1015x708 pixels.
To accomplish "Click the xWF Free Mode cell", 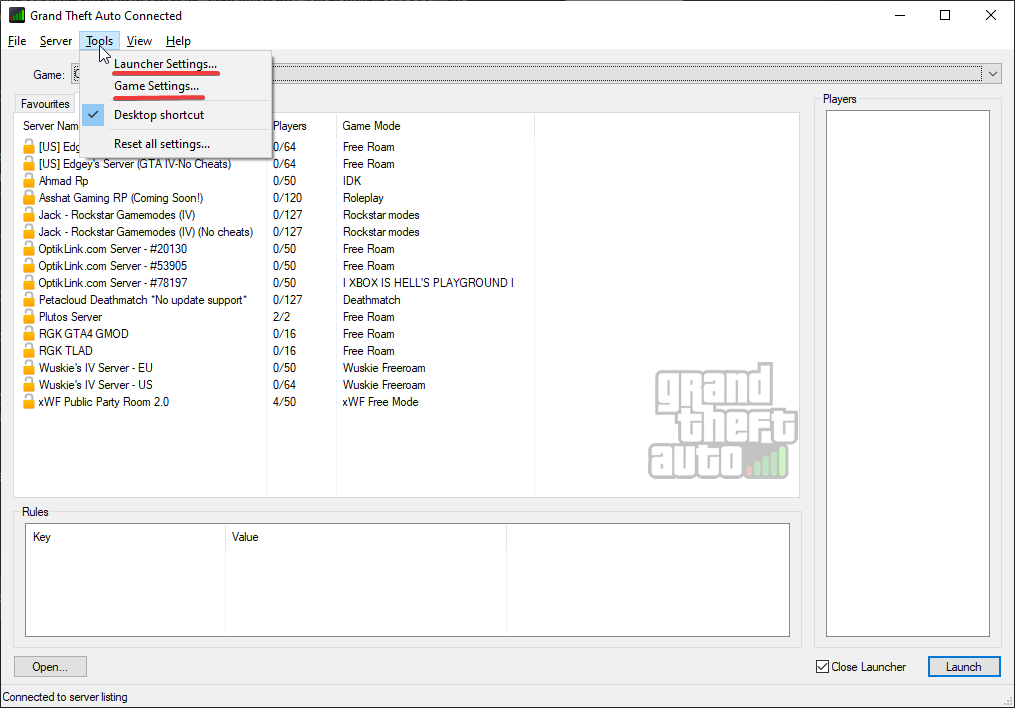I will coord(381,402).
